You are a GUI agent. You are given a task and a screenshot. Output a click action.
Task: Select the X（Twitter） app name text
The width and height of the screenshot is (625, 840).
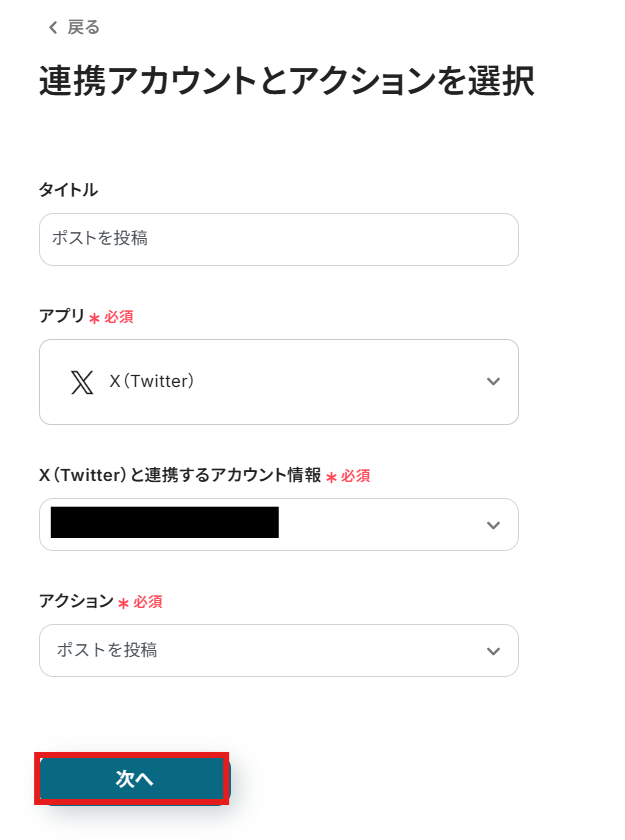152,381
